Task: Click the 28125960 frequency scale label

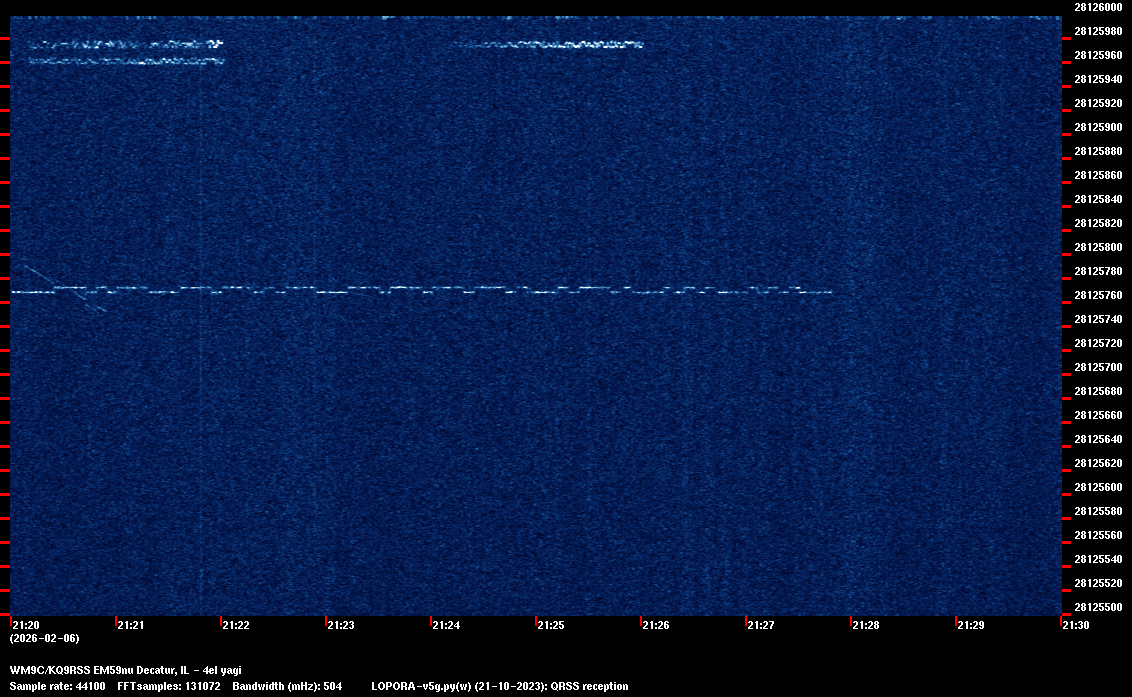Action: tap(1097, 55)
